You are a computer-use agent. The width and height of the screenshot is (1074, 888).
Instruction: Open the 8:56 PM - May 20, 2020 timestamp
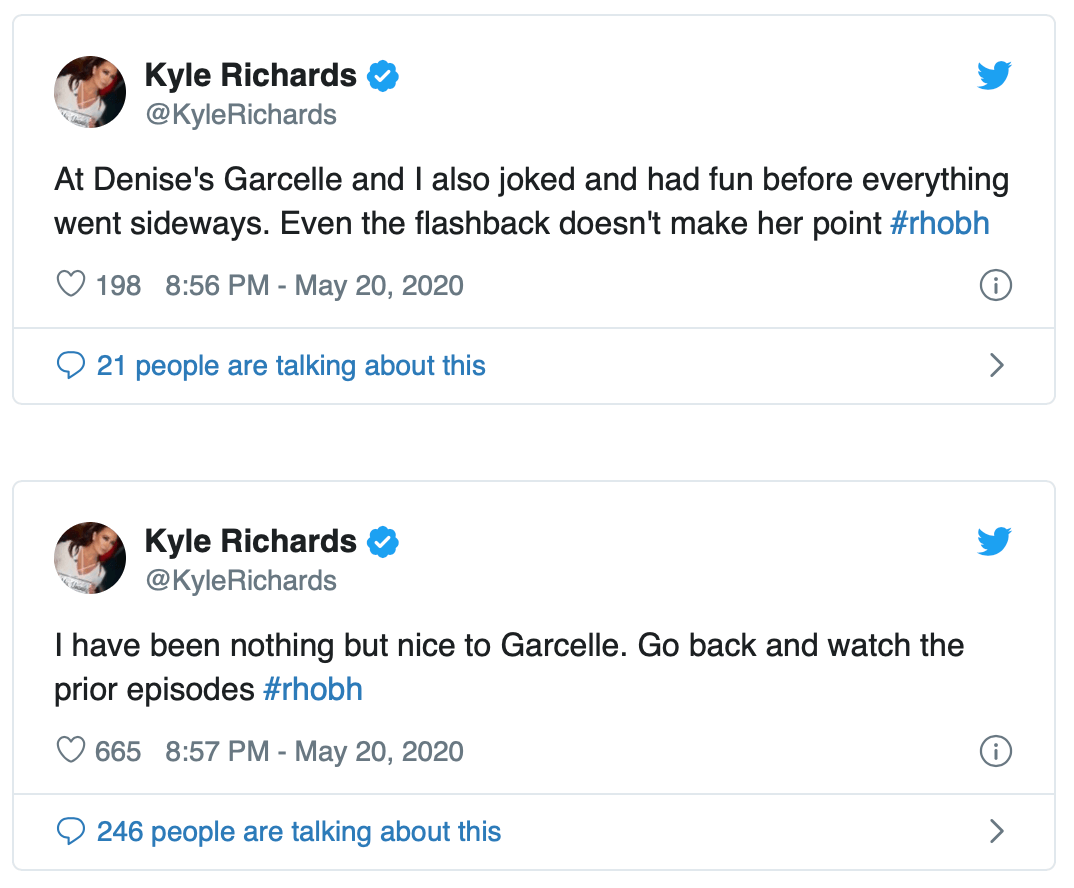(x=314, y=286)
